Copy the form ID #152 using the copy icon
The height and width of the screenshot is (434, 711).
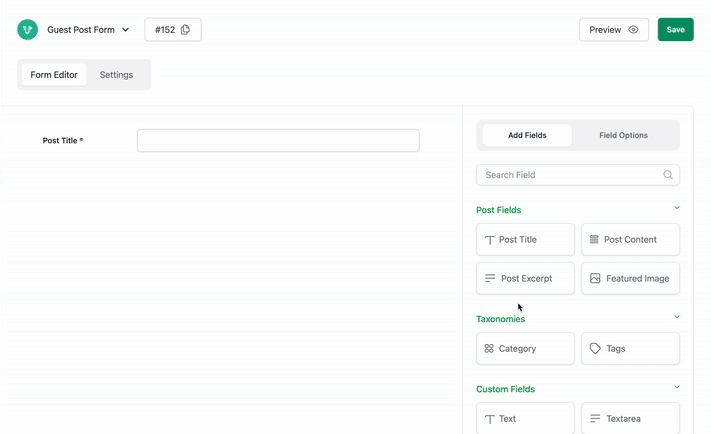[x=185, y=29]
